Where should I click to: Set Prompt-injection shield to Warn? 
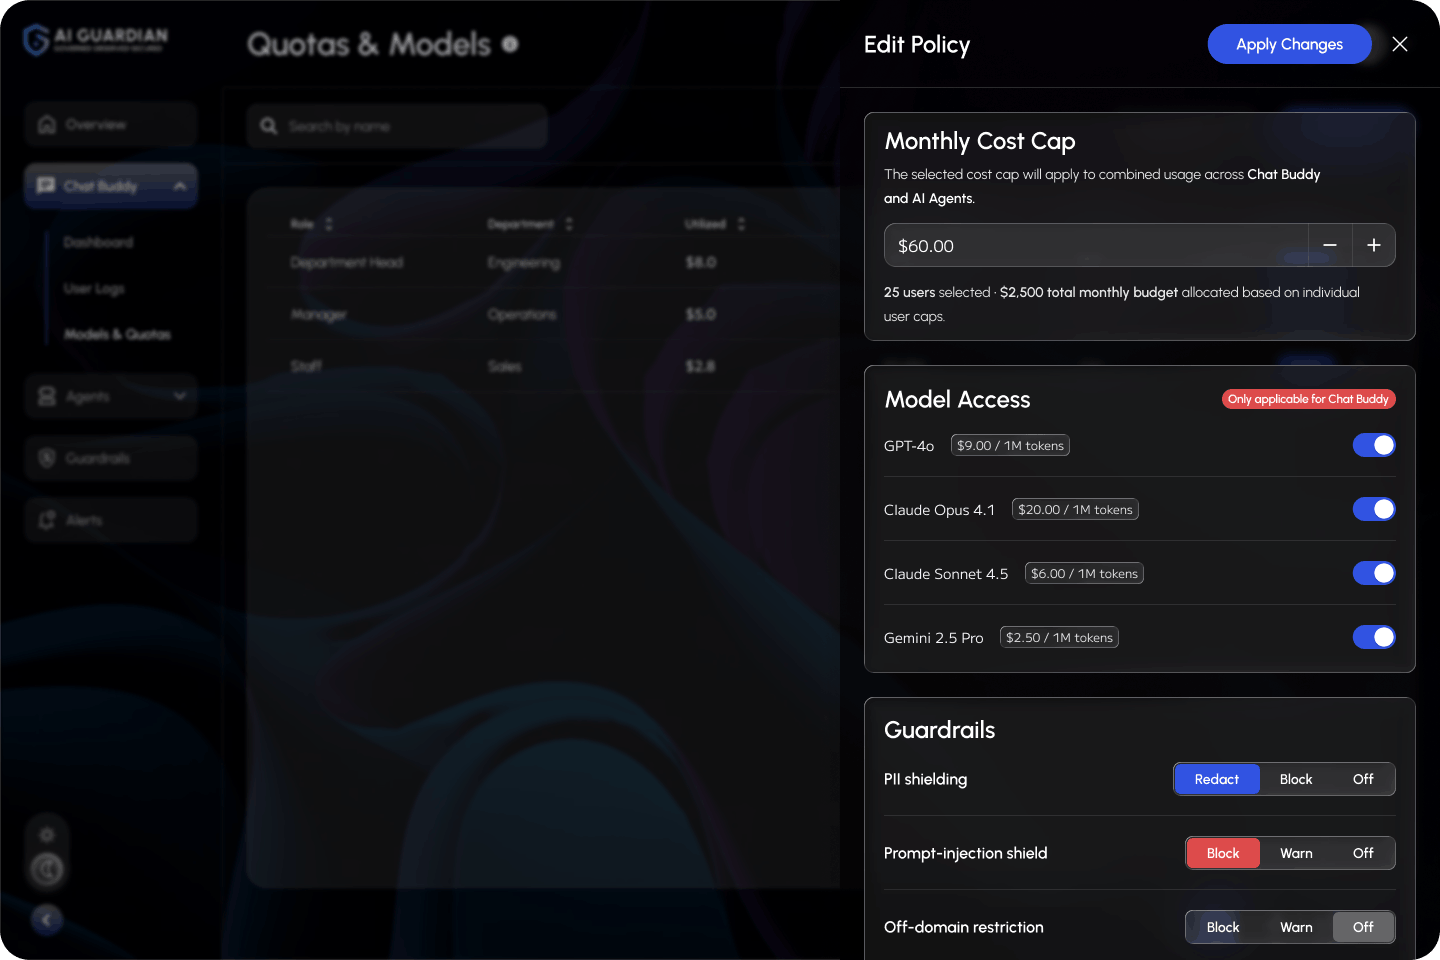pyautogui.click(x=1296, y=853)
